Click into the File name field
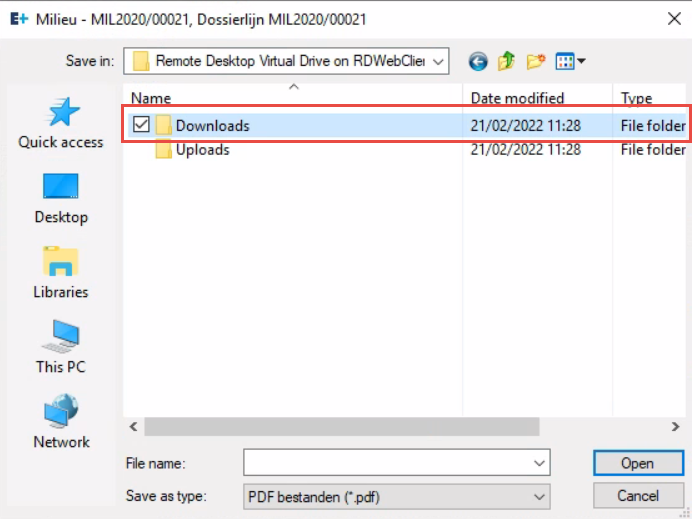This screenshot has height=519, width=692. (x=388, y=463)
